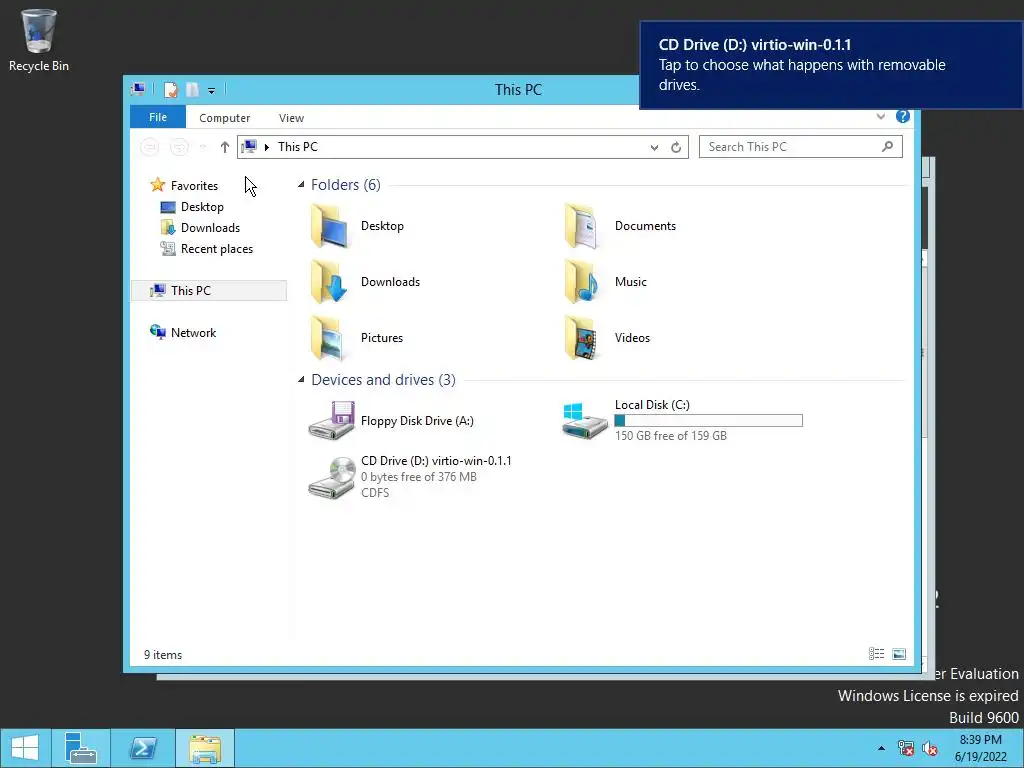
Task: Go up one level with Up arrow
Action: [x=225, y=147]
